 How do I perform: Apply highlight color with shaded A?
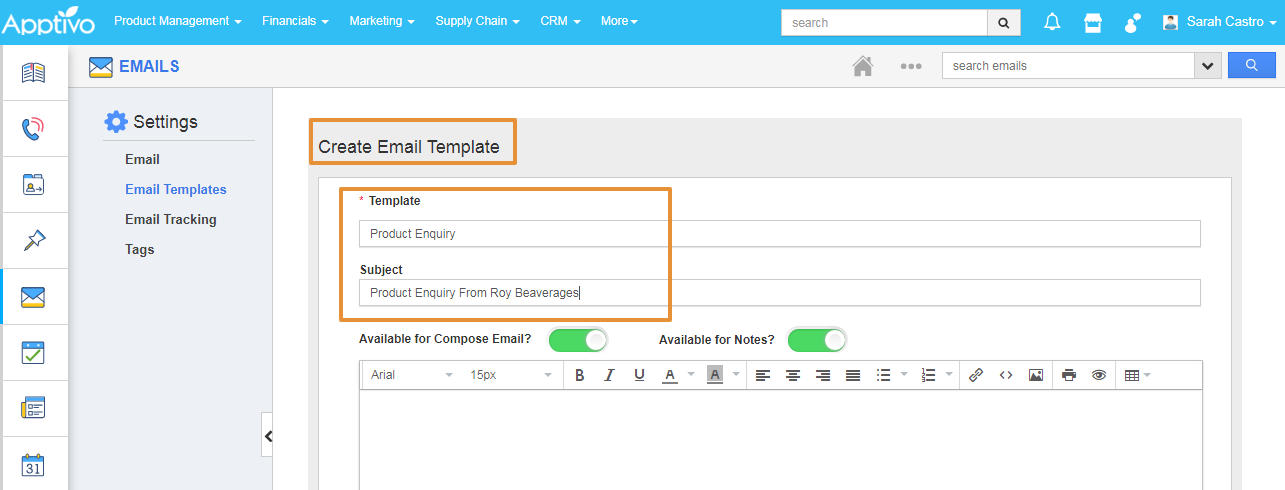pyautogui.click(x=715, y=375)
